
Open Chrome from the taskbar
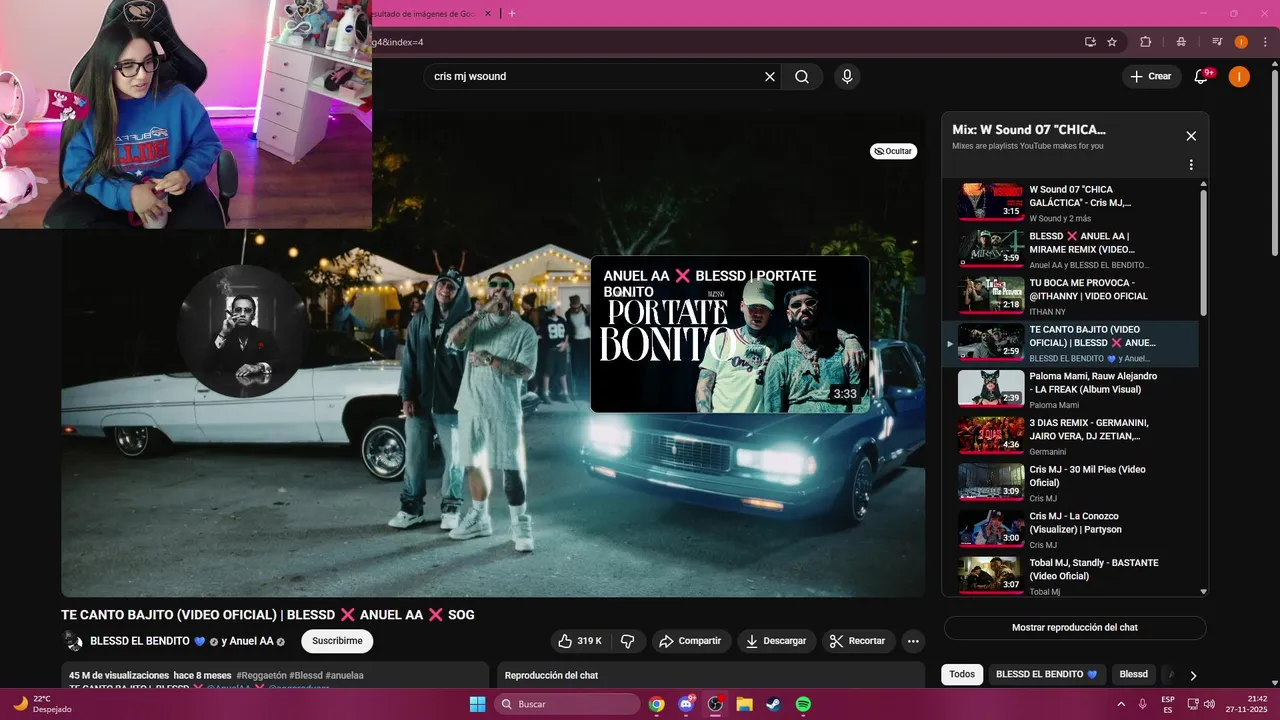[656, 704]
